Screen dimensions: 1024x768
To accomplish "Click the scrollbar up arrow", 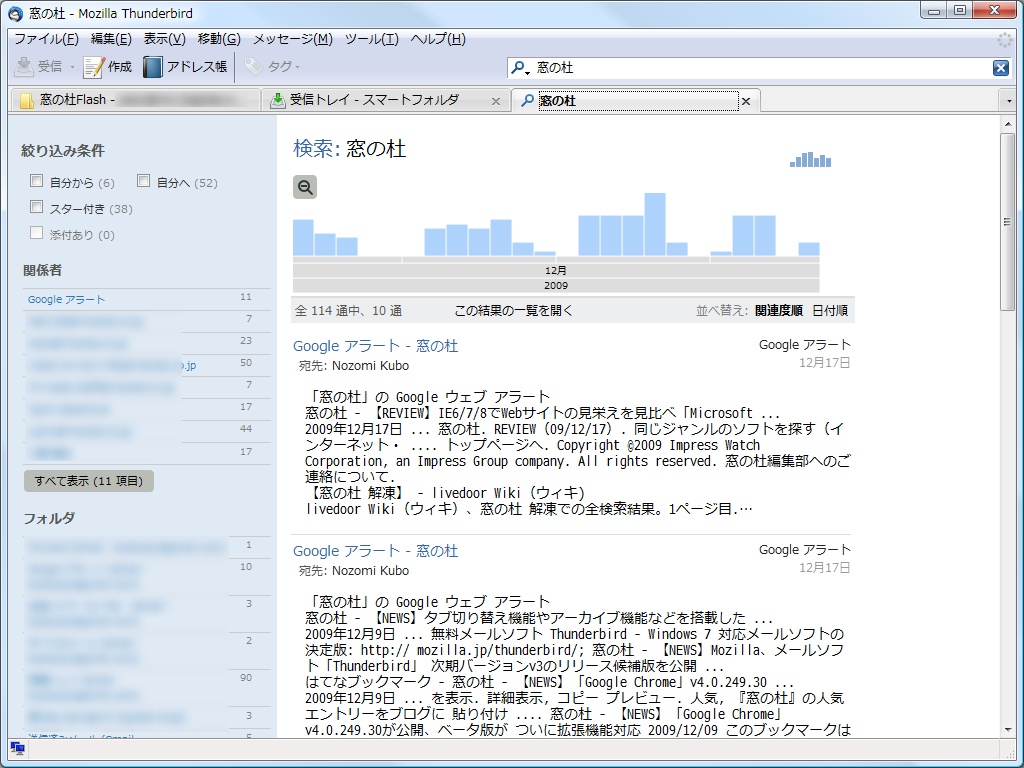I will pyautogui.click(x=1008, y=124).
